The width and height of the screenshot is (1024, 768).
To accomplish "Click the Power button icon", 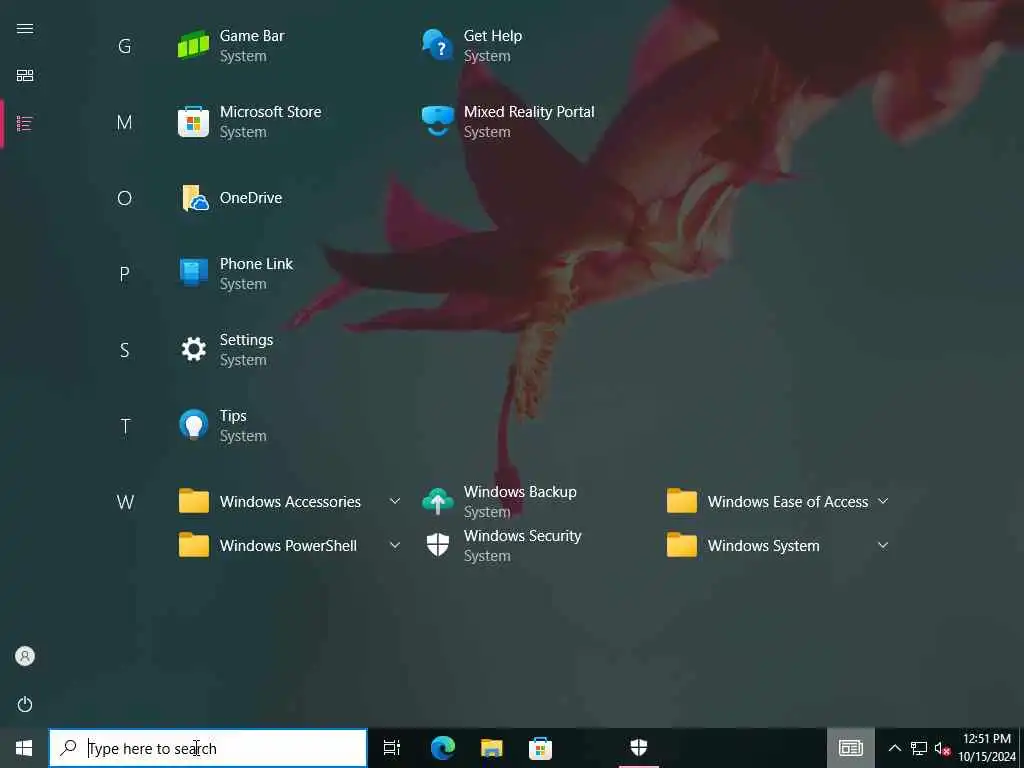I will pyautogui.click(x=25, y=704).
